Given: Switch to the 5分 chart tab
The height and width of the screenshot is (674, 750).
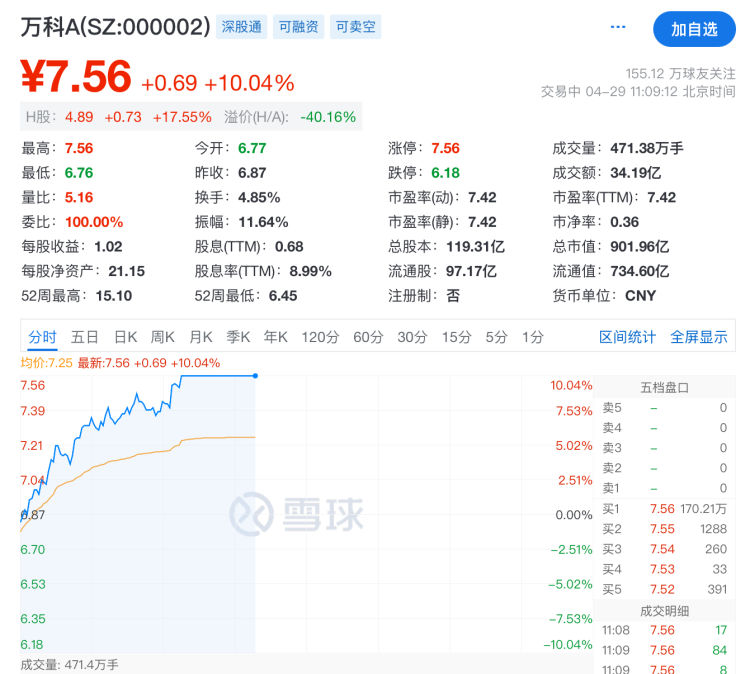Looking at the screenshot, I should tap(496, 337).
